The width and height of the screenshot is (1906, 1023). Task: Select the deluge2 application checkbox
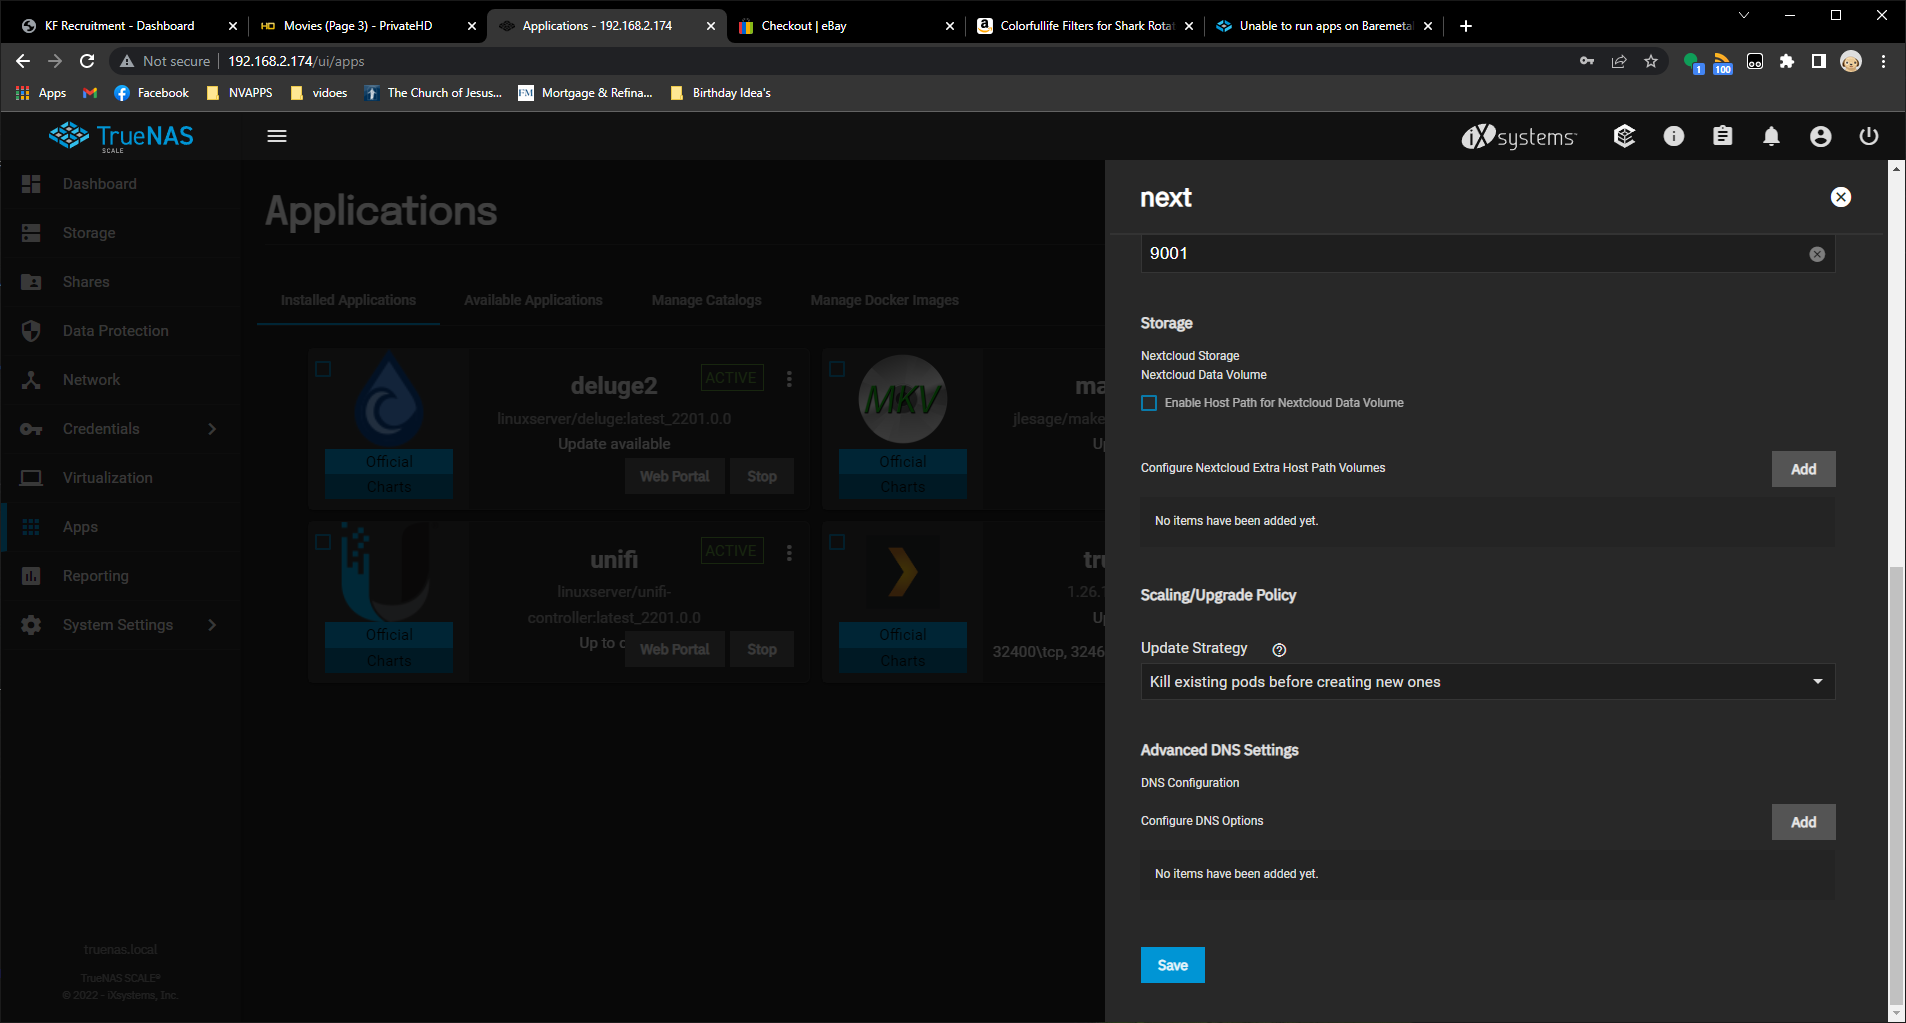(323, 369)
